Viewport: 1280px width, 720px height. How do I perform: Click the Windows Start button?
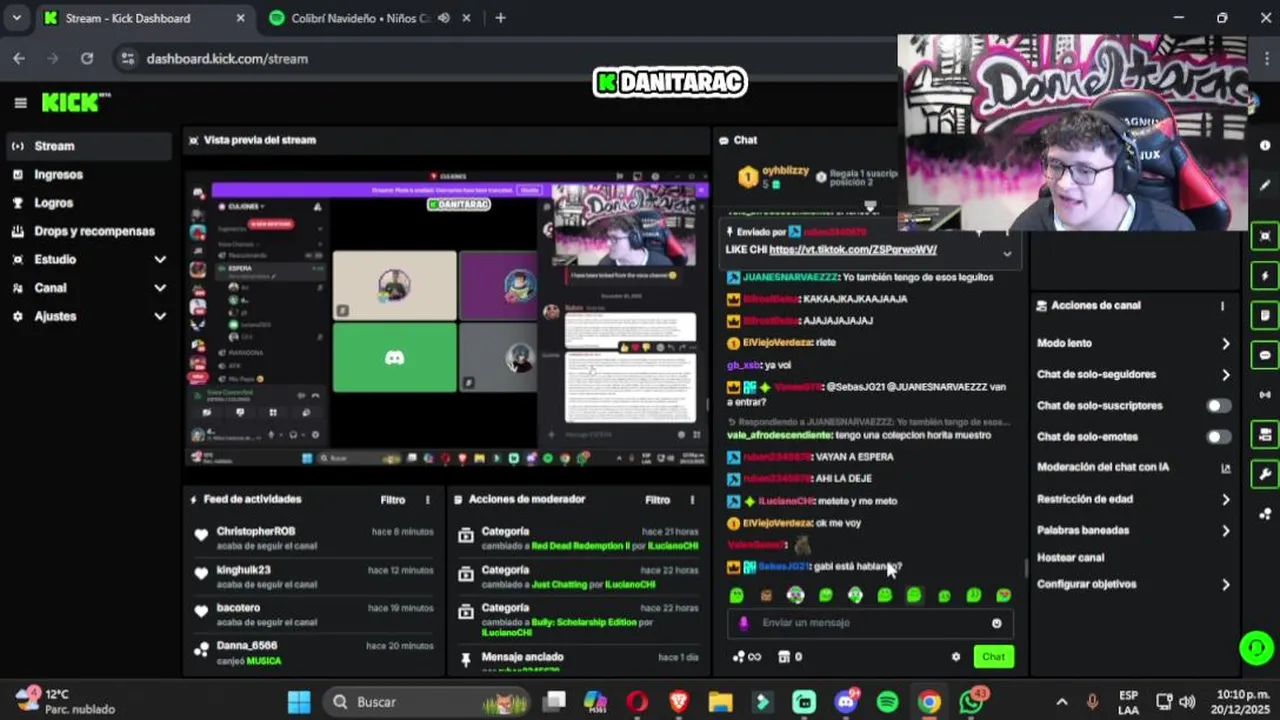(298, 702)
